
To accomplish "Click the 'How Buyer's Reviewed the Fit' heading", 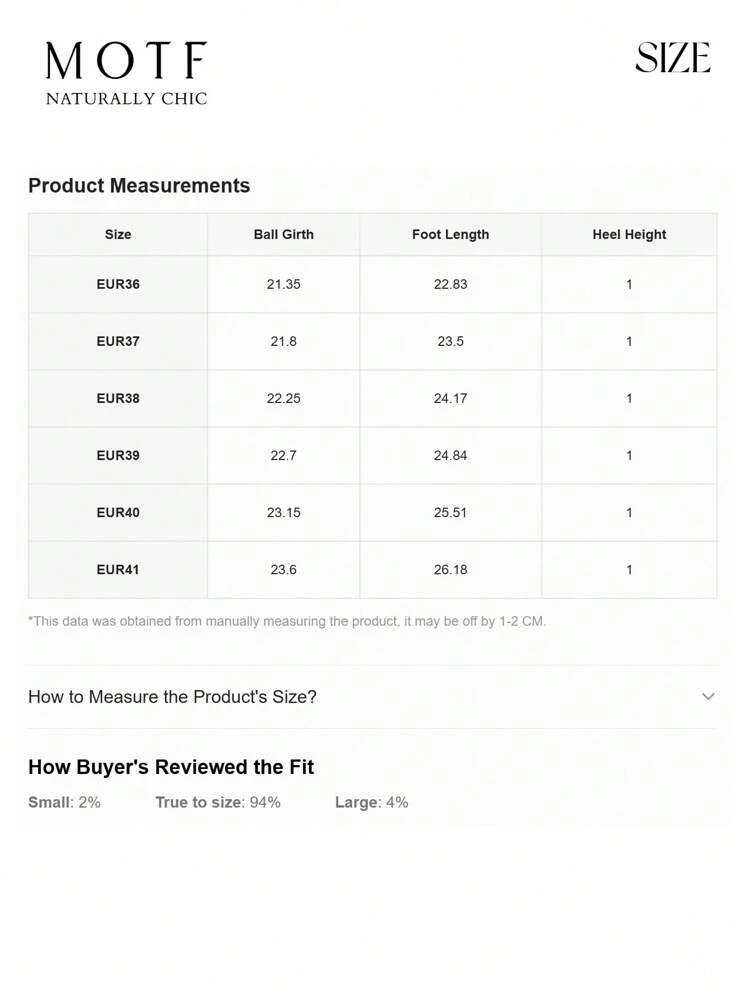I will (171, 767).
